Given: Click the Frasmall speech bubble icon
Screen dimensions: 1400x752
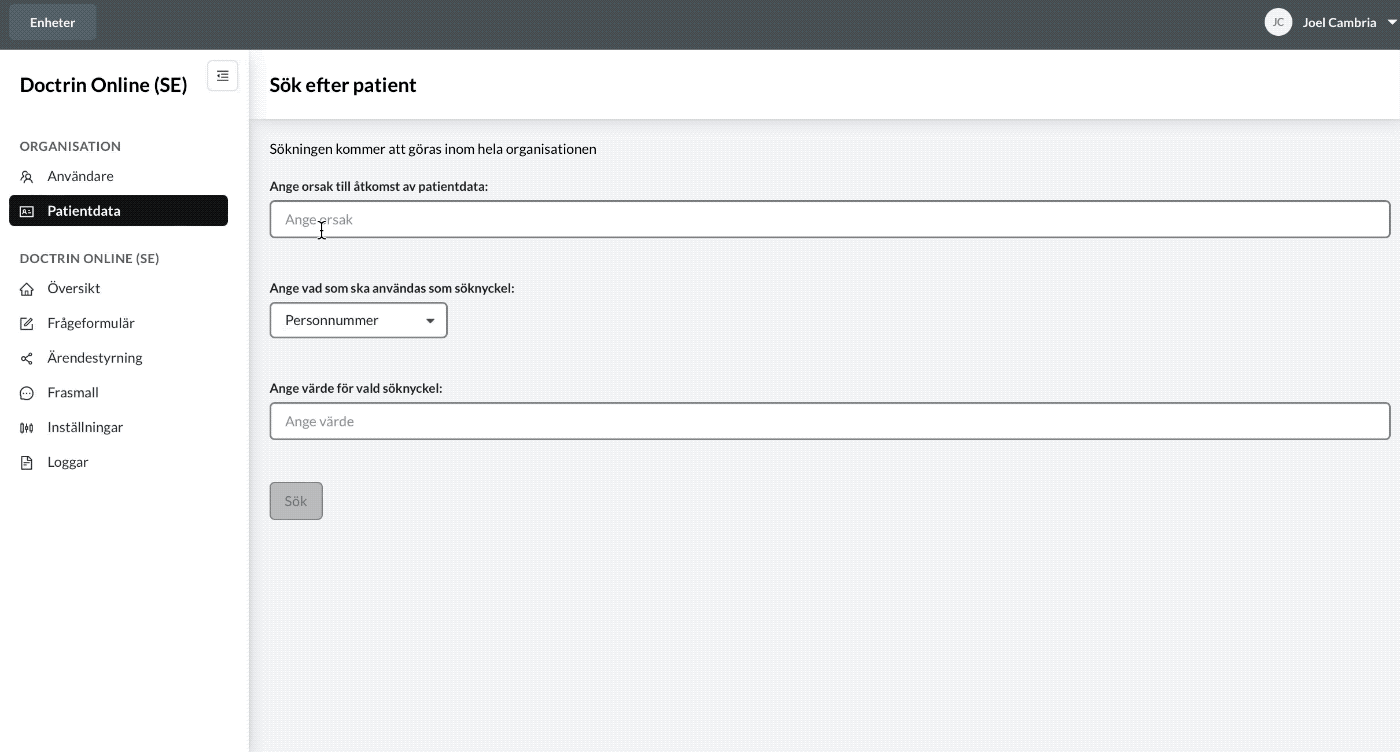Looking at the screenshot, I should (x=27, y=393).
